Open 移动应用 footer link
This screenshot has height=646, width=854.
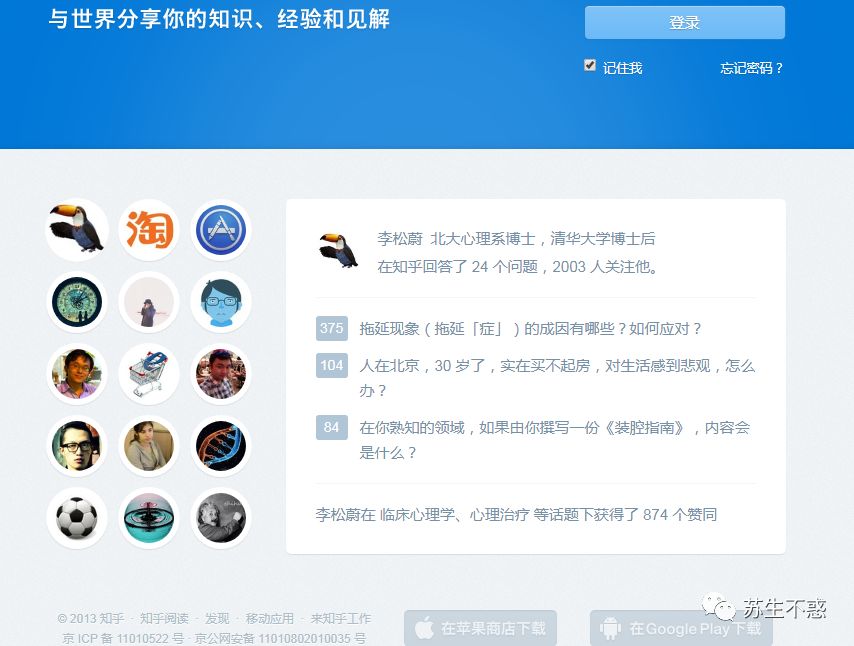point(270,619)
